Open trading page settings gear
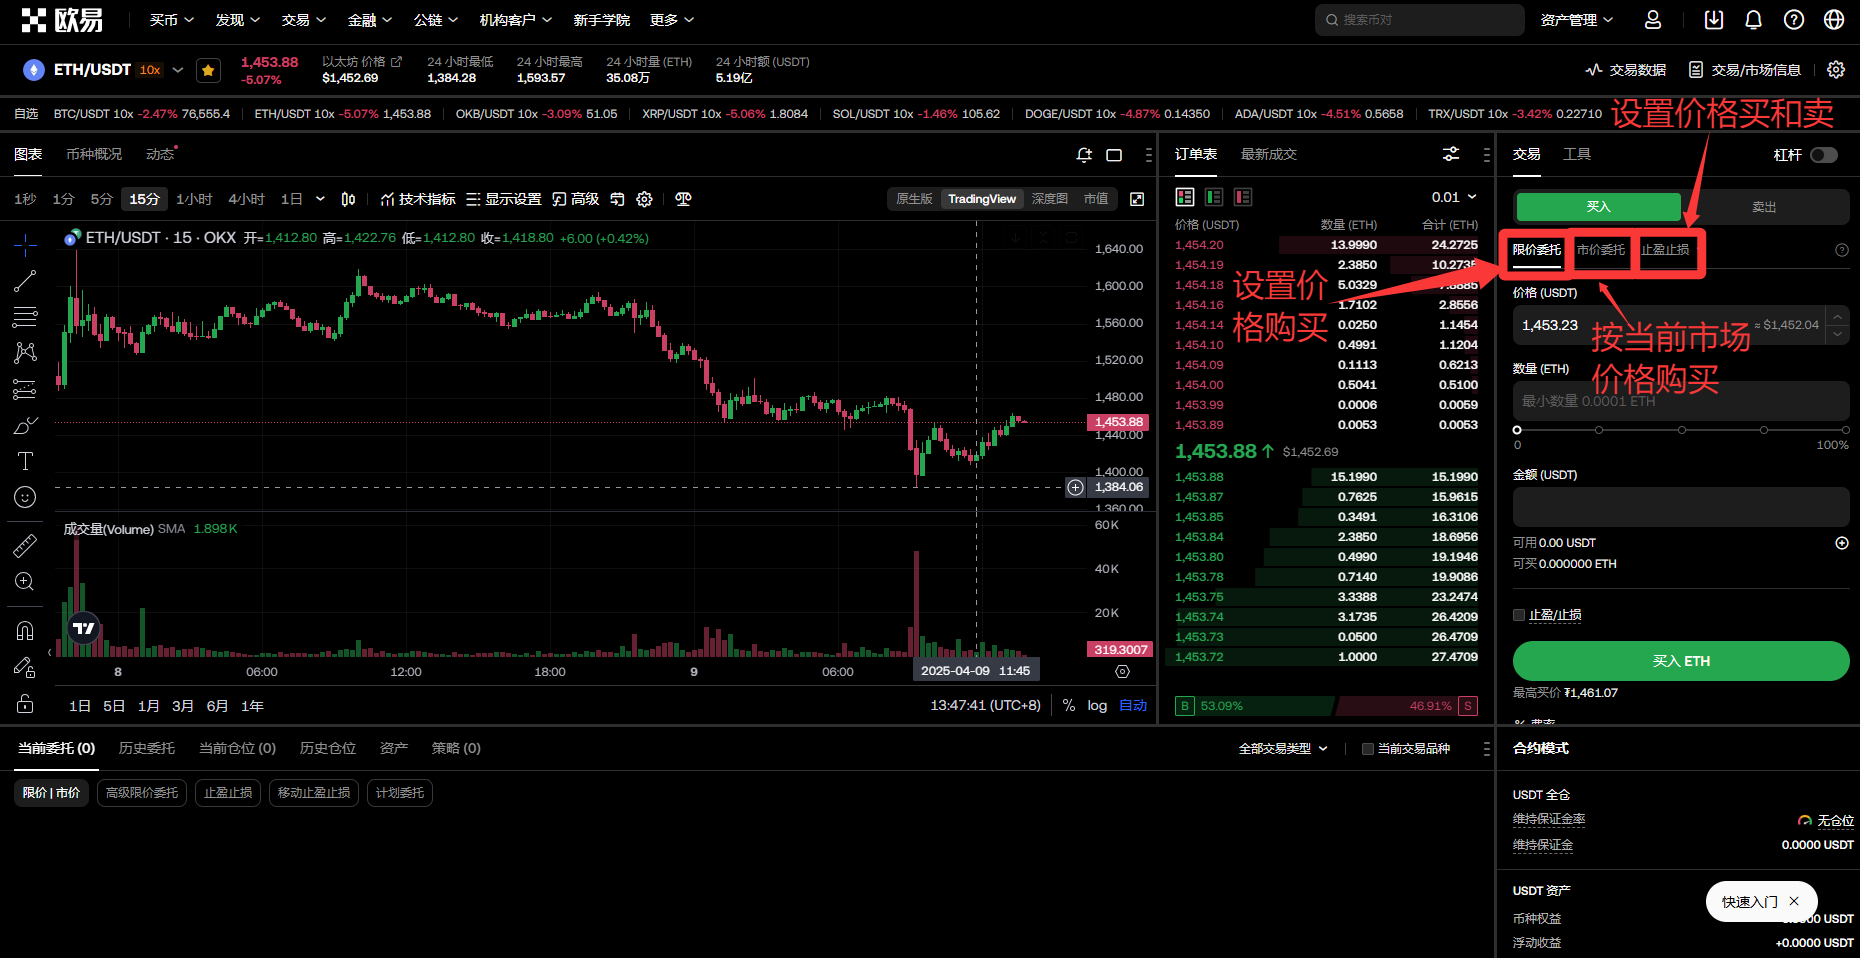Viewport: 1860px width, 958px height. click(x=1836, y=70)
